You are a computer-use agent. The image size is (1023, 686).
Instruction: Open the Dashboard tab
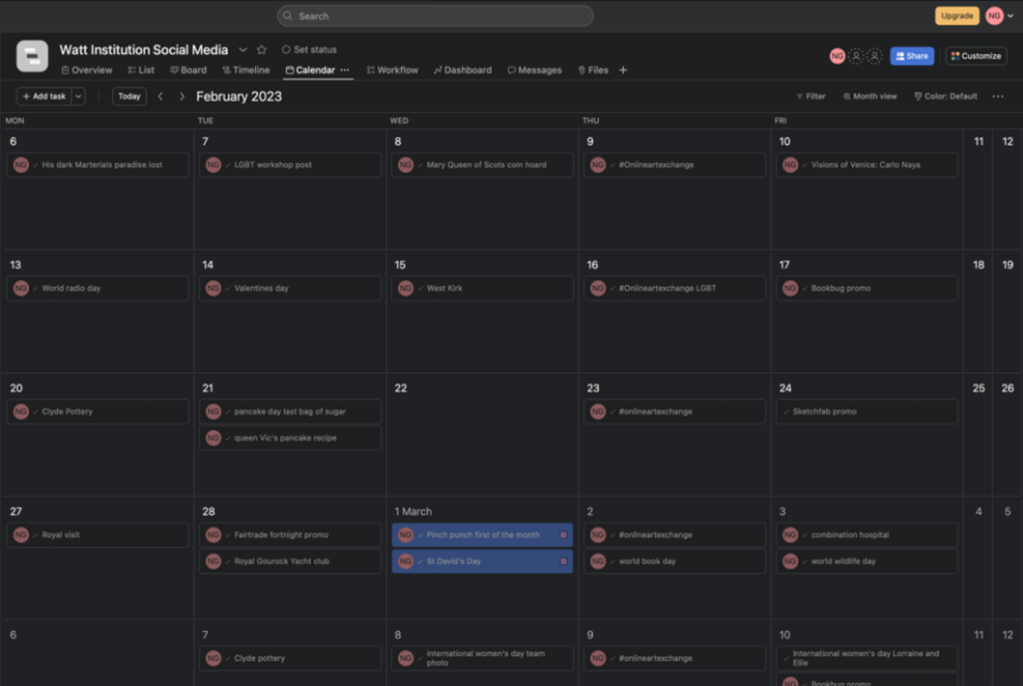(463, 70)
